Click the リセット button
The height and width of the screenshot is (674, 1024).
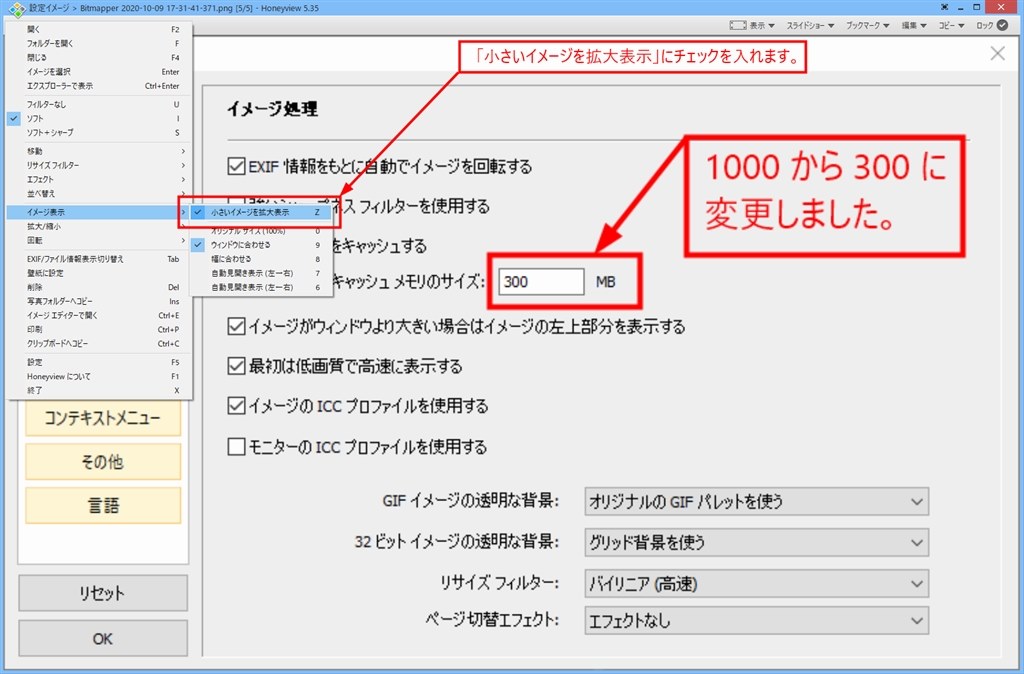pos(103,593)
